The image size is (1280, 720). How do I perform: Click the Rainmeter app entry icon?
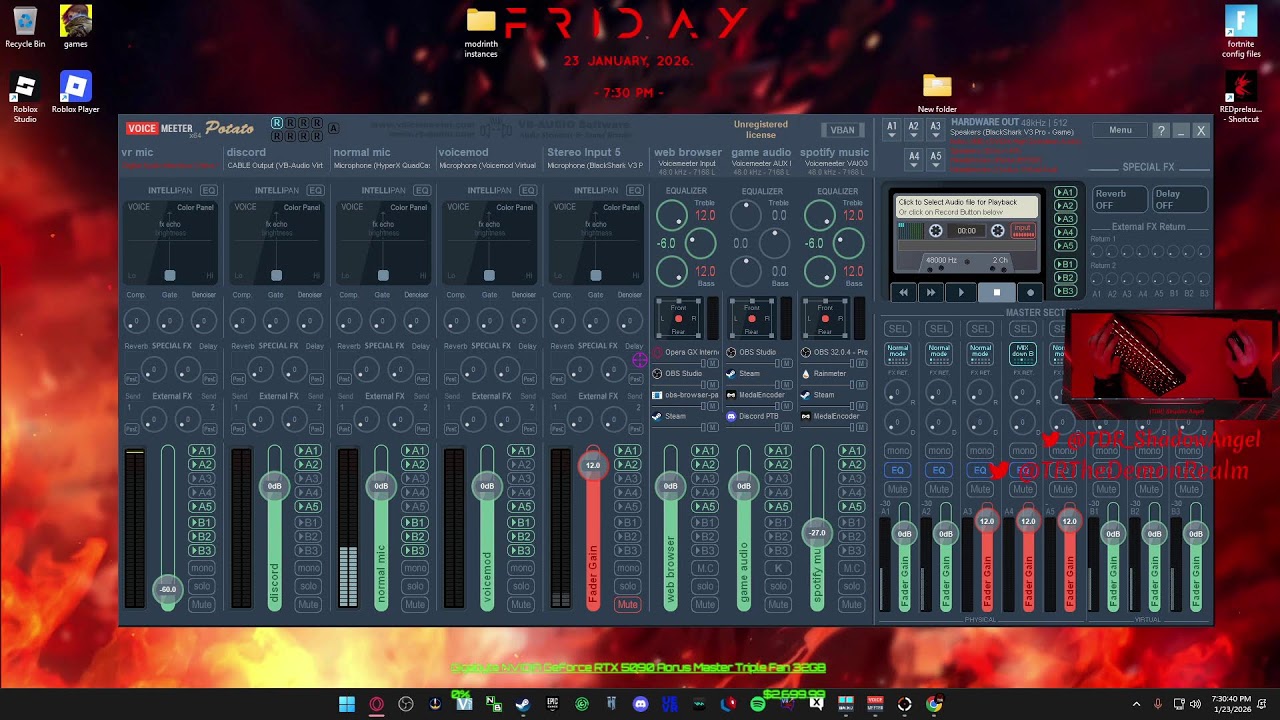[x=806, y=374]
